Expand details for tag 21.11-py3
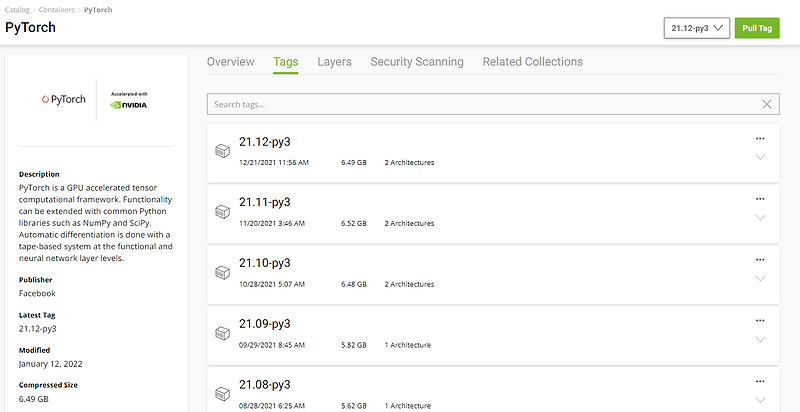Viewport: 800px width, 412px height. coord(760,218)
